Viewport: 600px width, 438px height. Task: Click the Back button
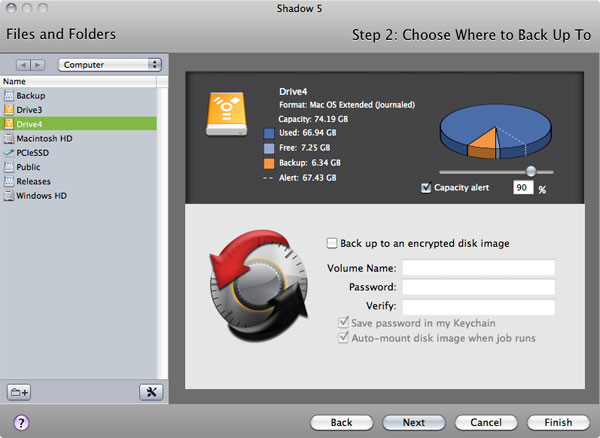tap(341, 422)
